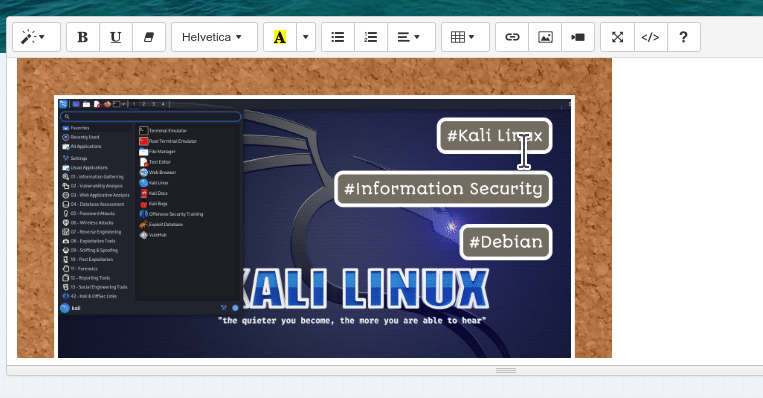This screenshot has width=763, height=398.
Task: Click Terminal Emulator entry in Kali screenshot
Action: [x=163, y=130]
